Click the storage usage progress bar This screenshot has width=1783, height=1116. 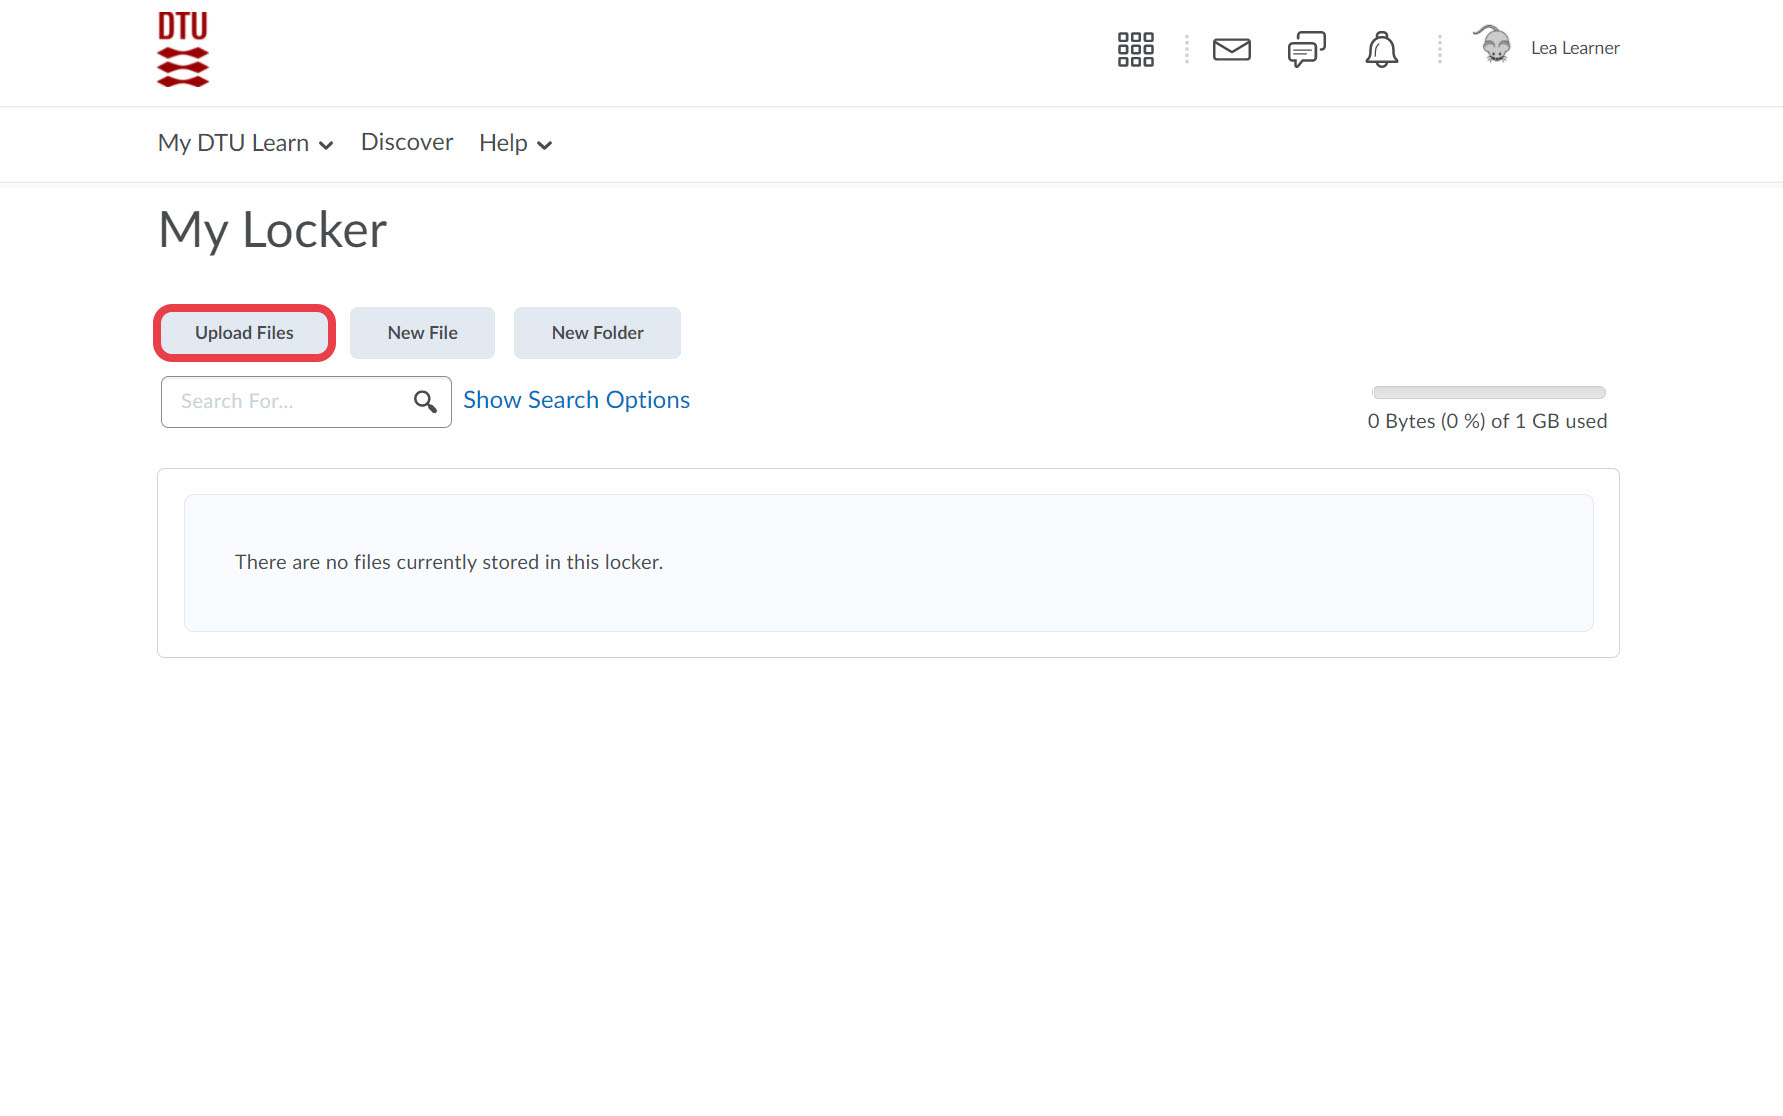pyautogui.click(x=1488, y=393)
